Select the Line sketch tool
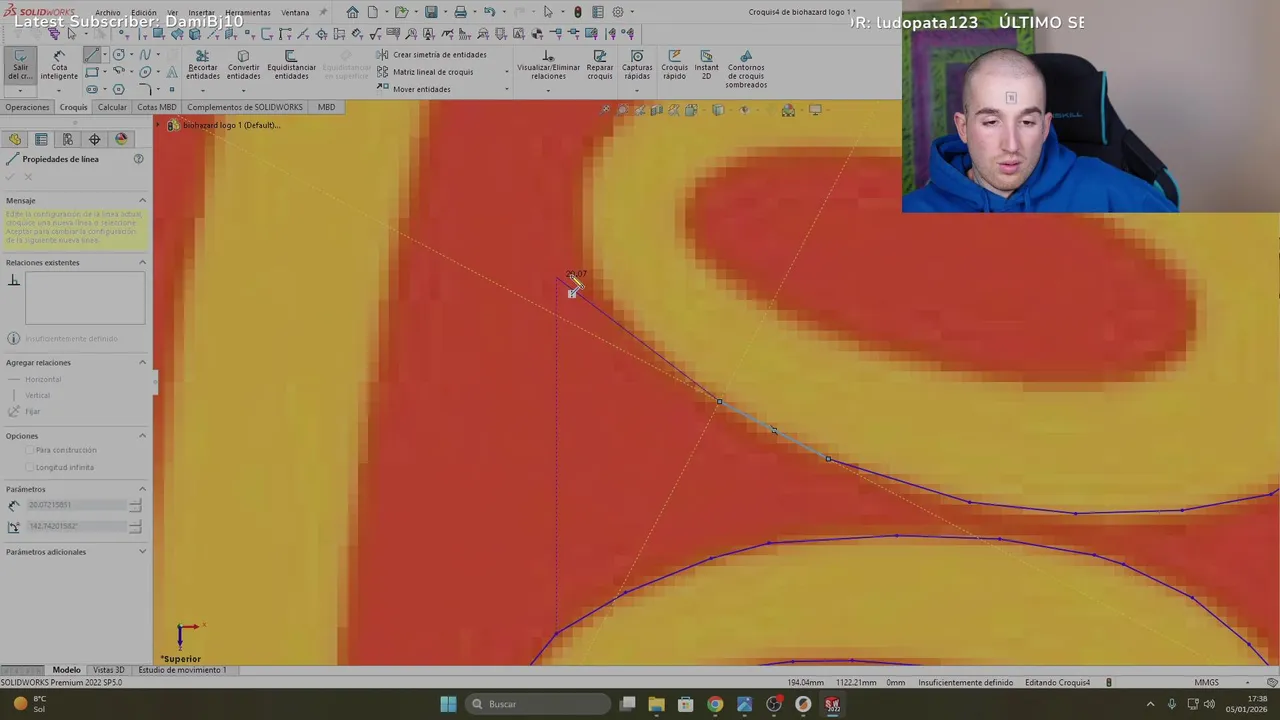Image resolution: width=1280 pixels, height=720 pixels. [x=92, y=55]
